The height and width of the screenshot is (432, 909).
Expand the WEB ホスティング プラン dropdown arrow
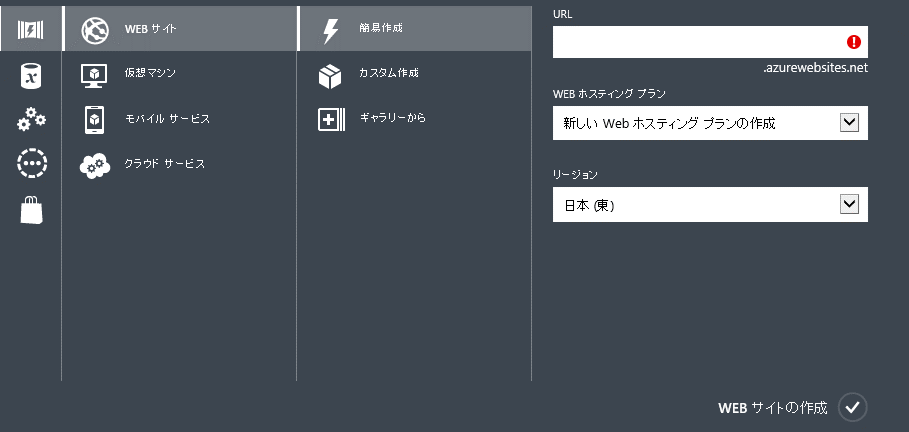pyautogui.click(x=849, y=122)
